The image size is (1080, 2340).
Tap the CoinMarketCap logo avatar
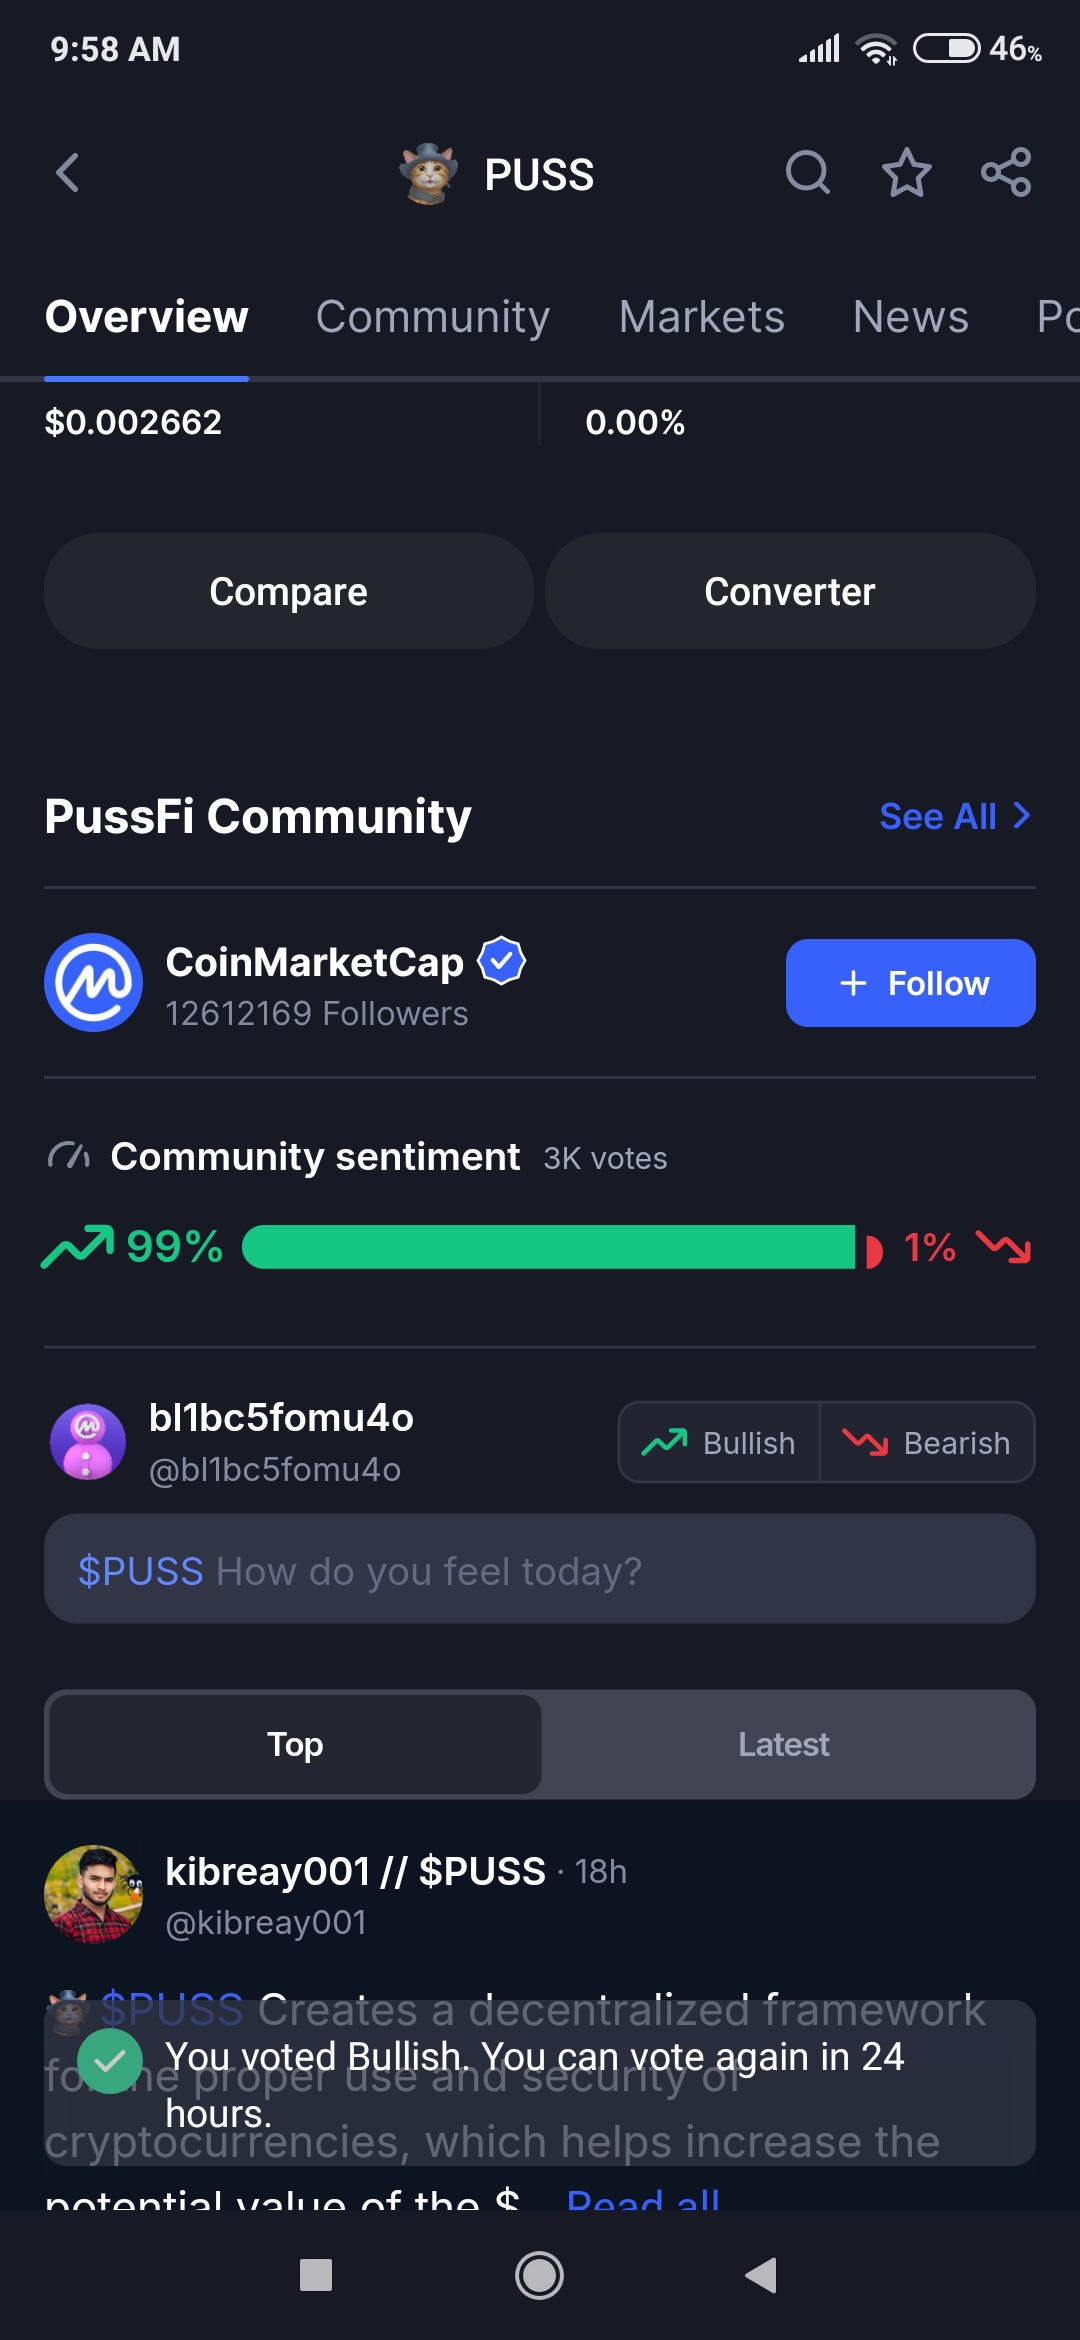pos(93,982)
